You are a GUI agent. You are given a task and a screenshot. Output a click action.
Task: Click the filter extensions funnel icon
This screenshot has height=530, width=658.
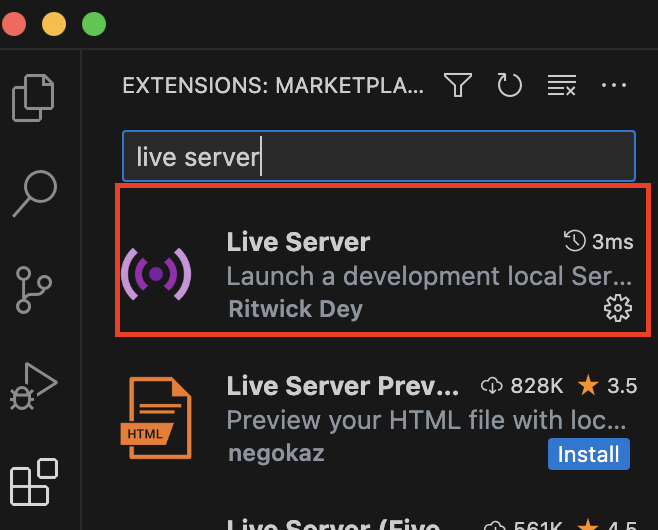click(x=458, y=85)
